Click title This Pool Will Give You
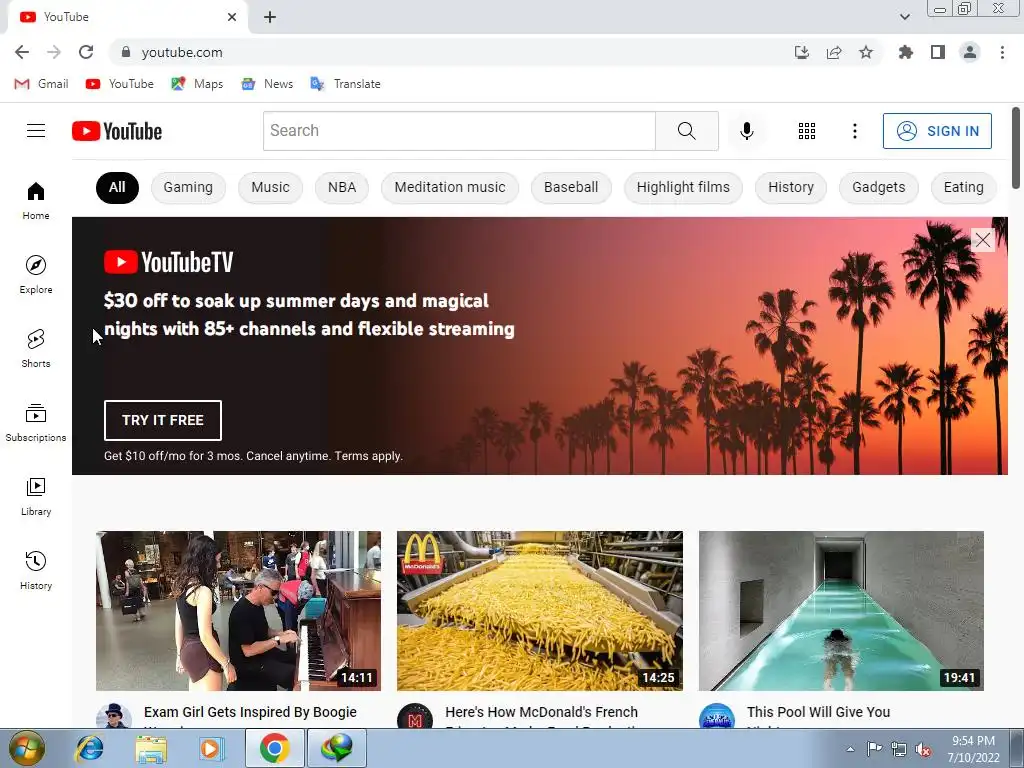The width and height of the screenshot is (1024, 768). 818,712
